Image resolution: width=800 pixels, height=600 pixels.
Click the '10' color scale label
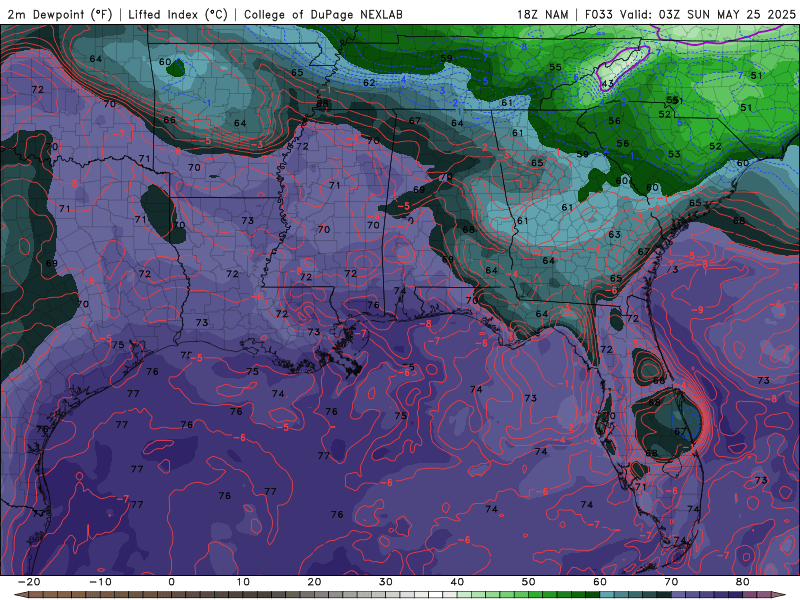point(243,582)
